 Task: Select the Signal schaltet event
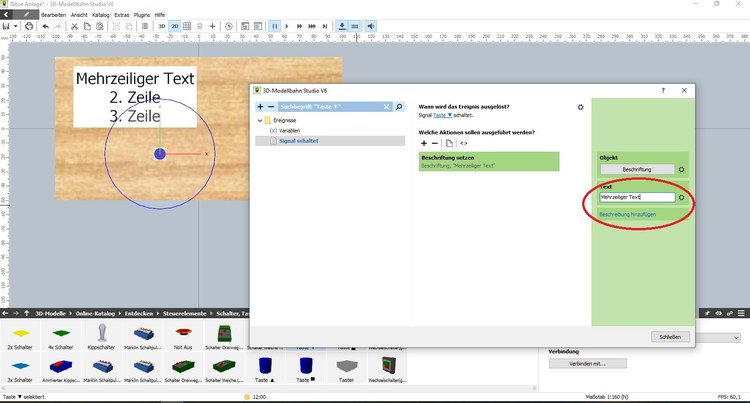[330, 141]
